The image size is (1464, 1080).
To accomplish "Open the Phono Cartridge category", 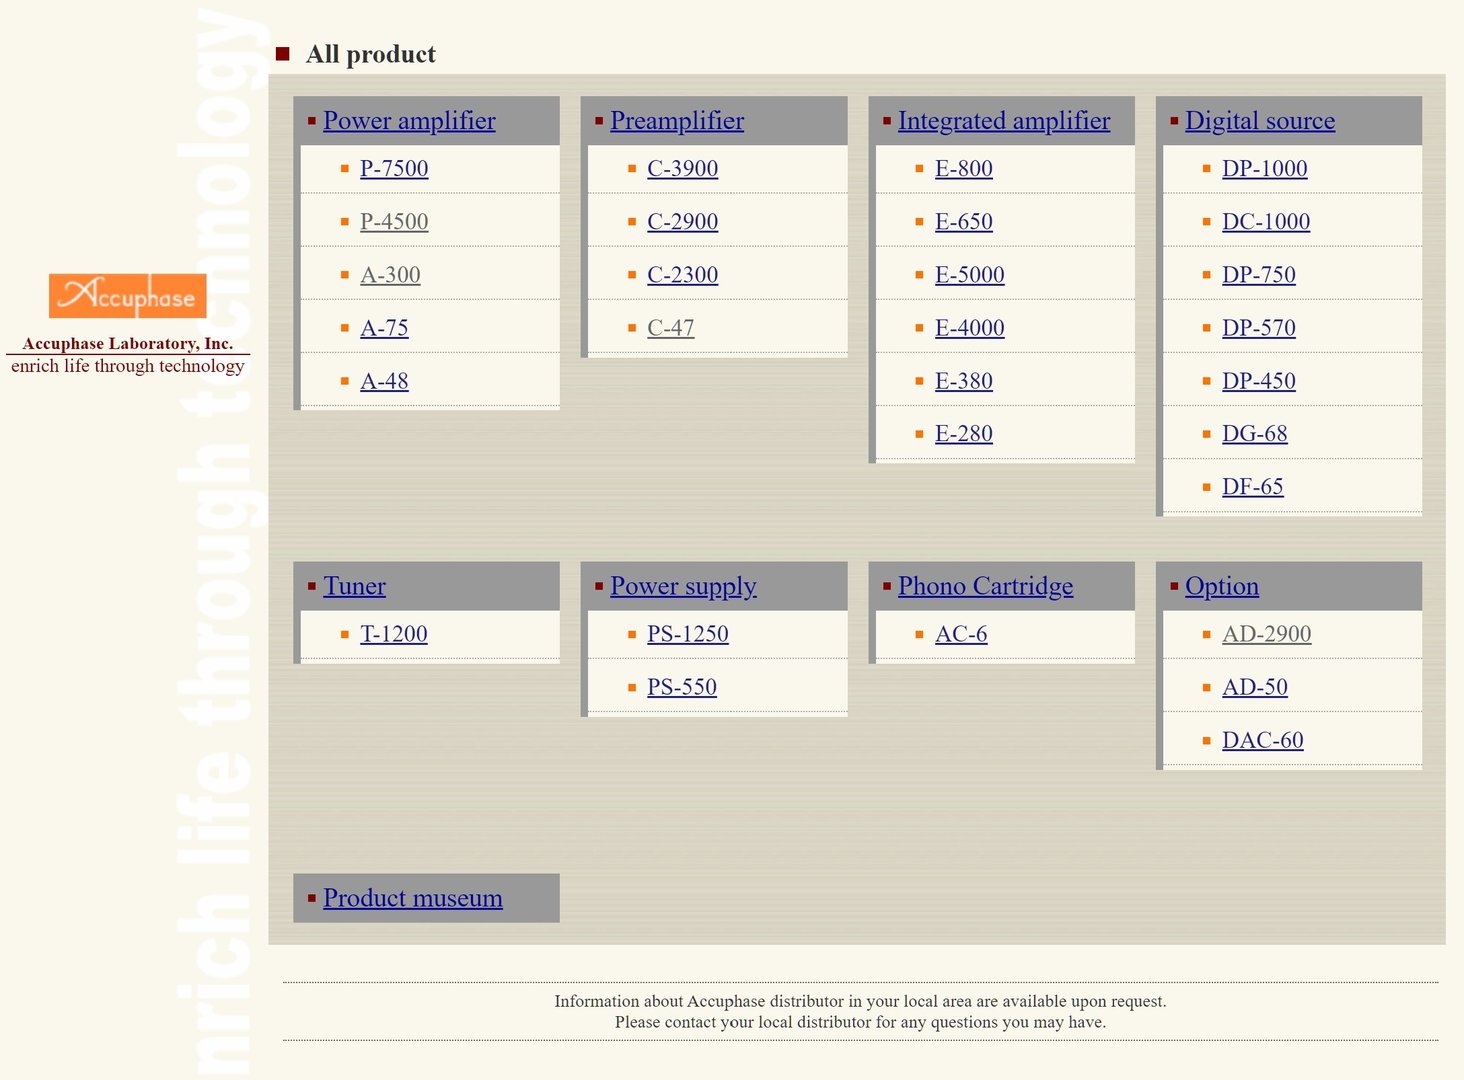I will click(x=985, y=586).
